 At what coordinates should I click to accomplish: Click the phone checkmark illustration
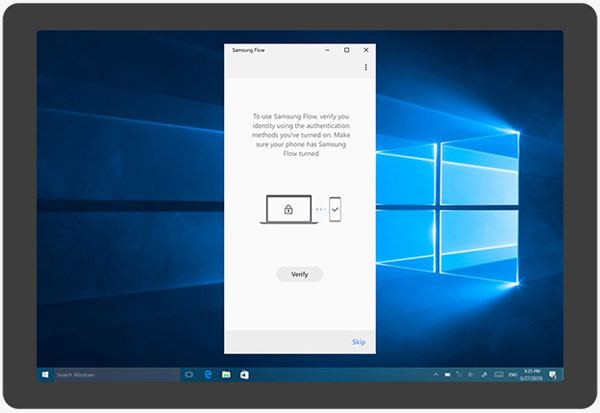pos(335,209)
